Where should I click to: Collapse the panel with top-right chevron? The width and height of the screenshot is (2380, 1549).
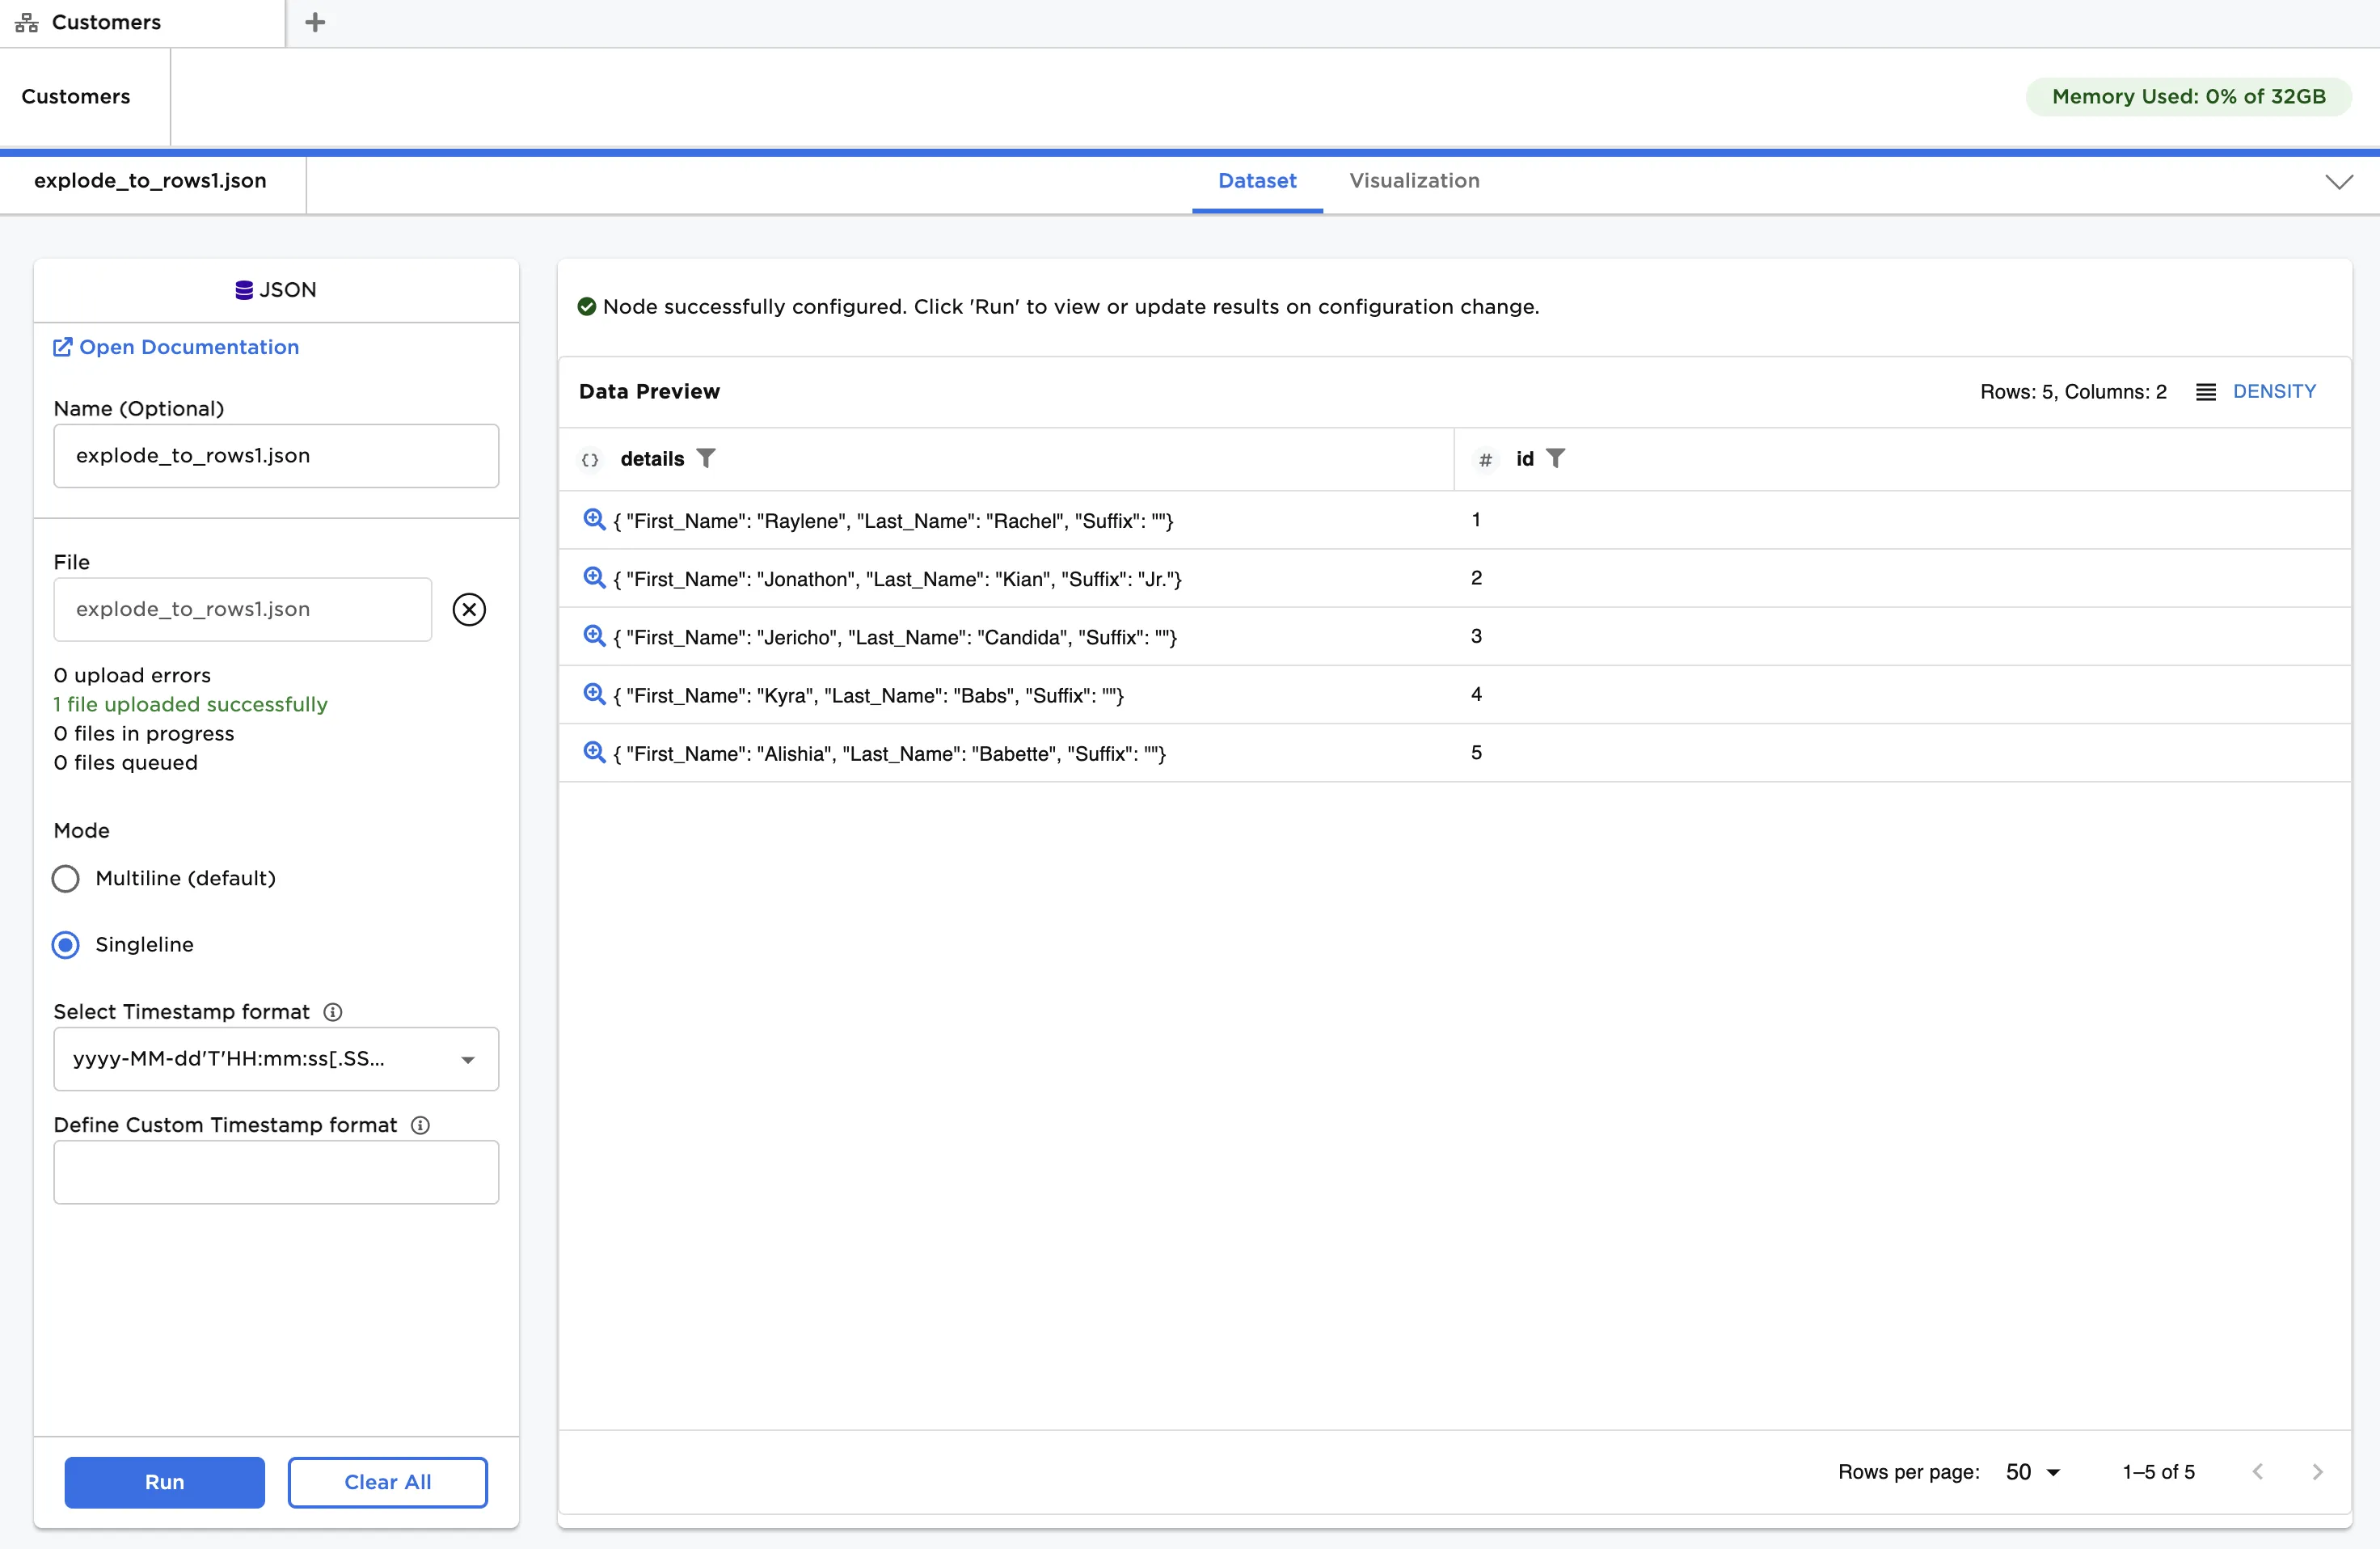[x=2339, y=181]
